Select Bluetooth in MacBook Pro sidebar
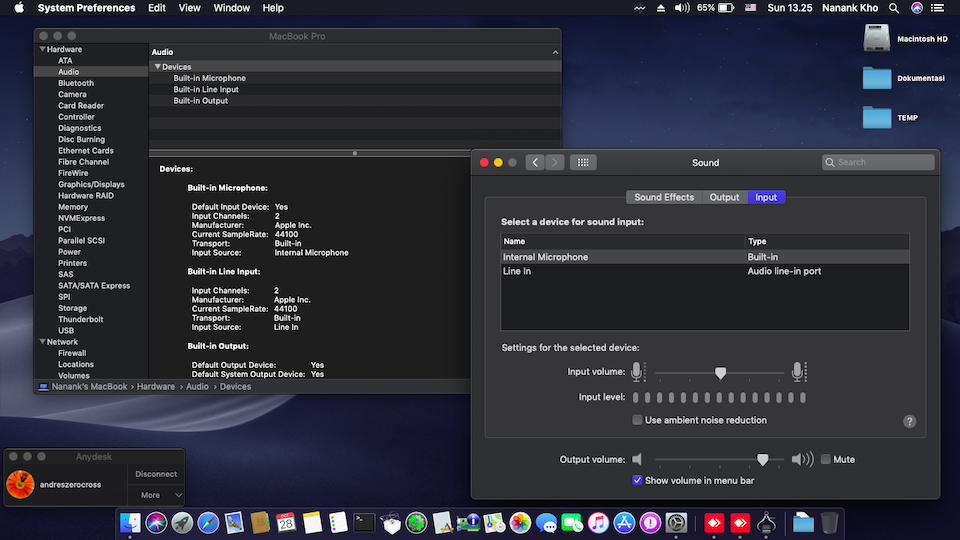The width and height of the screenshot is (960, 540). point(76,83)
